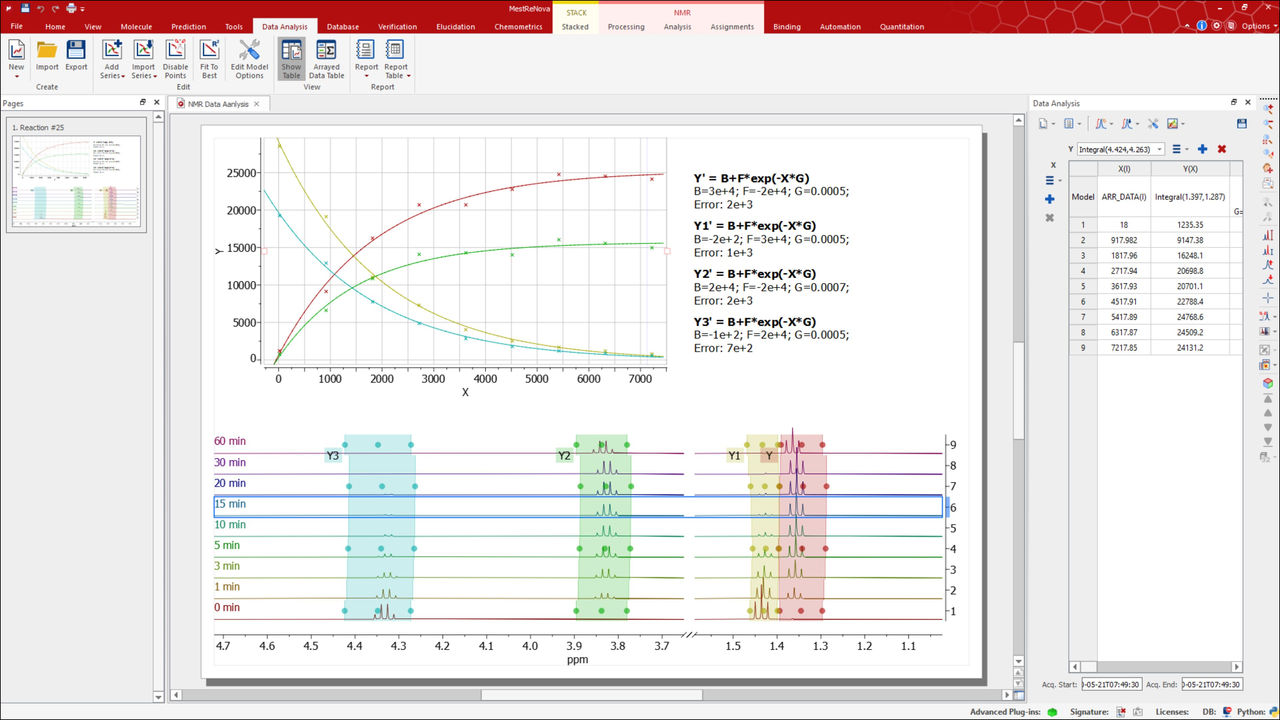Float the Data Analysis panel
The height and width of the screenshot is (720, 1280).
1234,103
